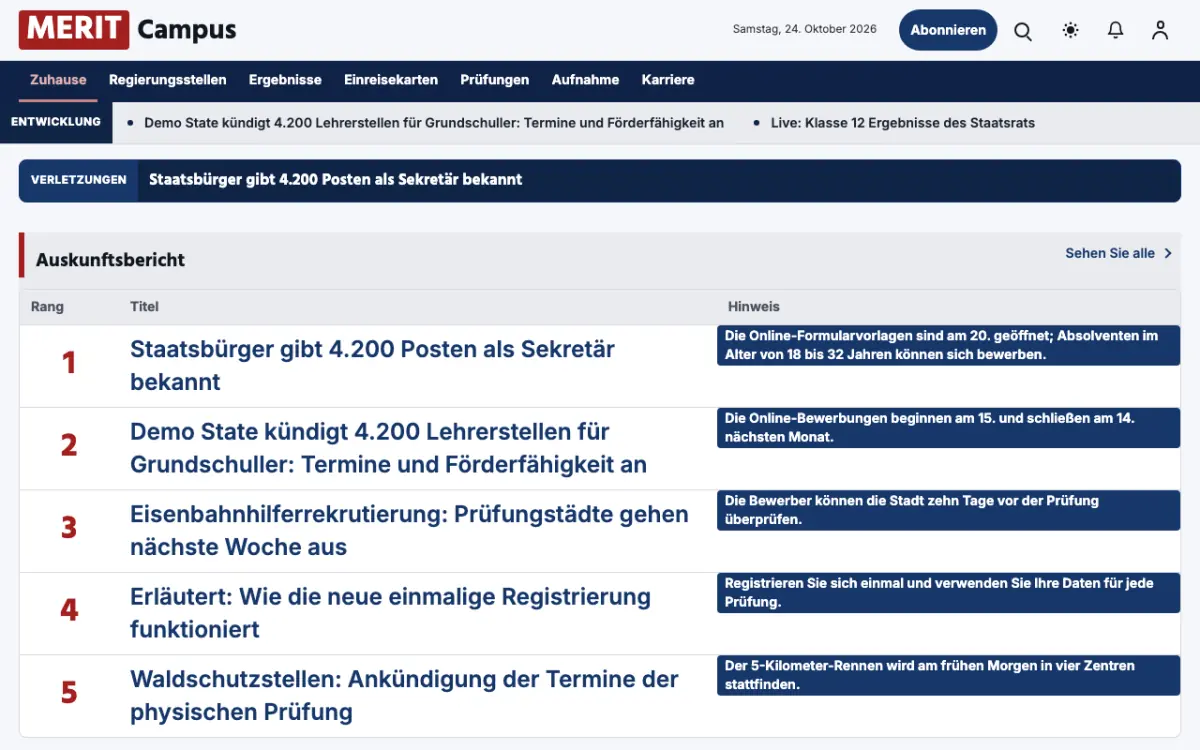
Task: Open the Aufnahme menu item
Action: click(x=585, y=80)
